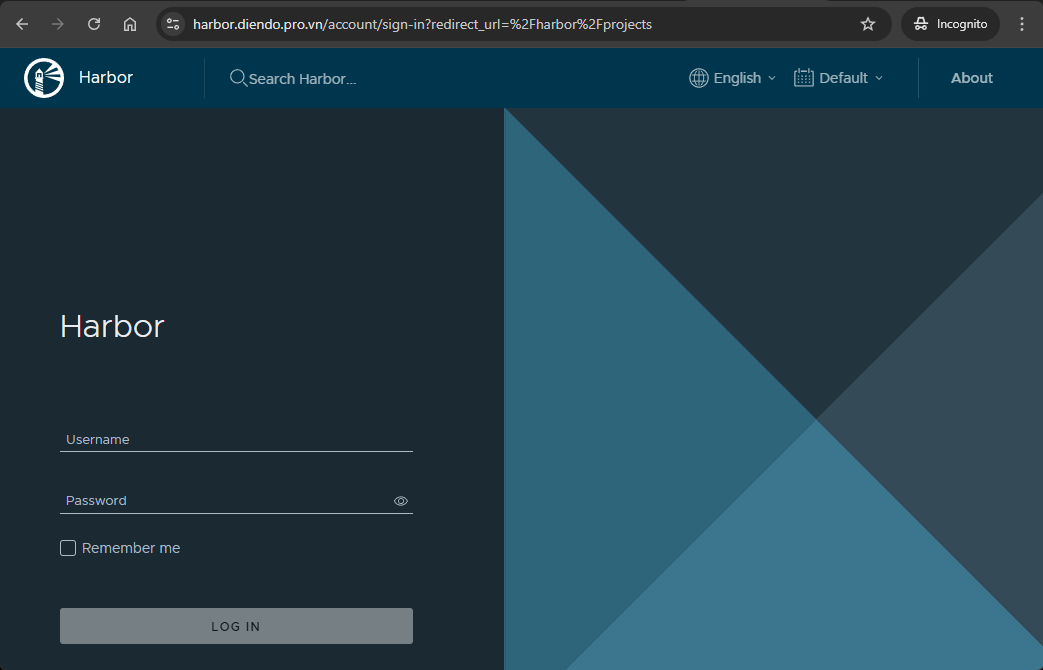Tick the Remember me checkbox
1043x670 pixels.
(68, 548)
